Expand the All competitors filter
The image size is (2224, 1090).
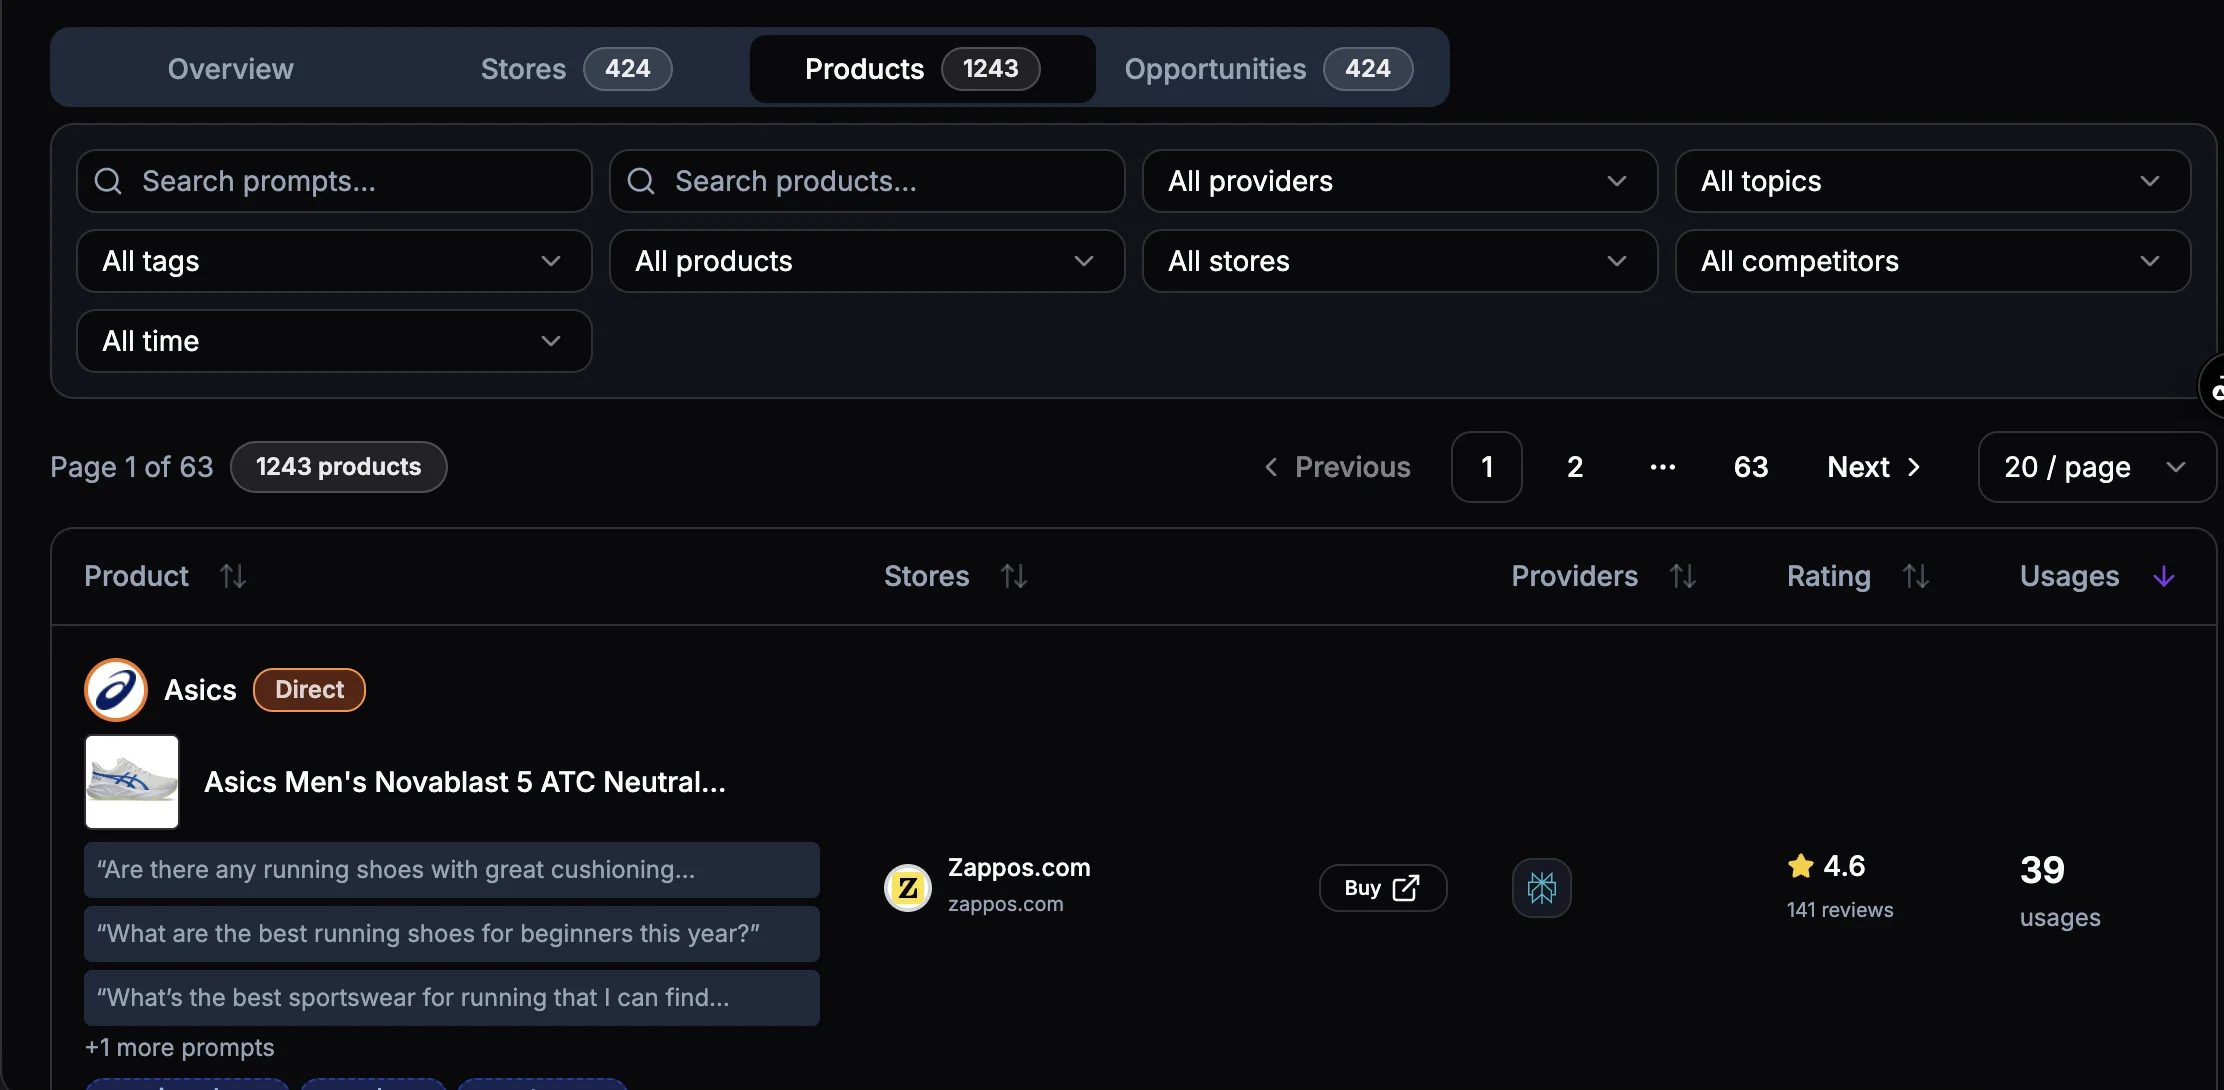tap(1930, 261)
